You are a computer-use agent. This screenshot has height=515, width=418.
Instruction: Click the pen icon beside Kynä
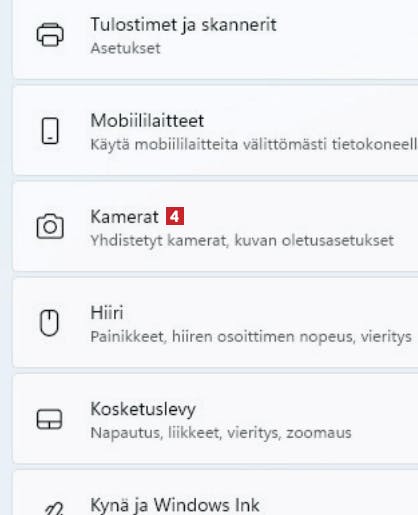click(x=54, y=509)
